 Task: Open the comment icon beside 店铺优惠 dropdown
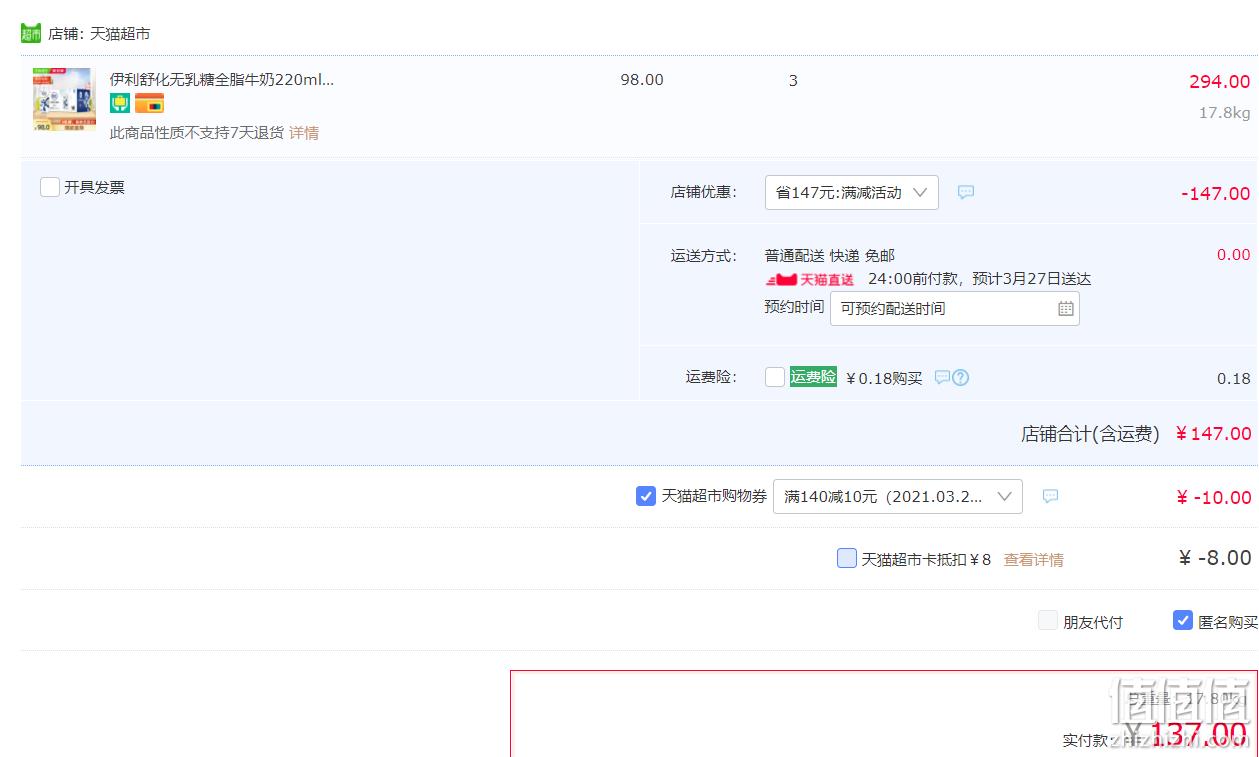966,192
